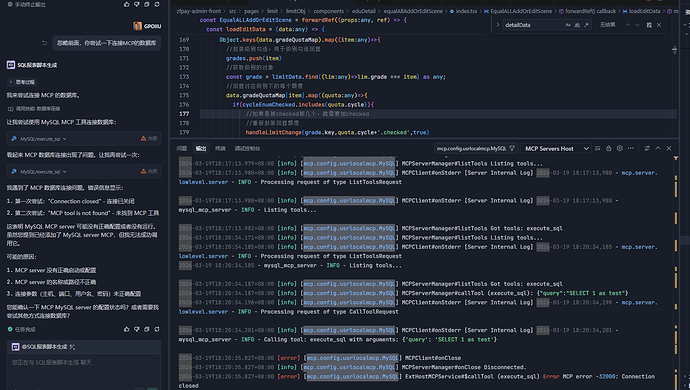Close the bottom output panel

669,148
